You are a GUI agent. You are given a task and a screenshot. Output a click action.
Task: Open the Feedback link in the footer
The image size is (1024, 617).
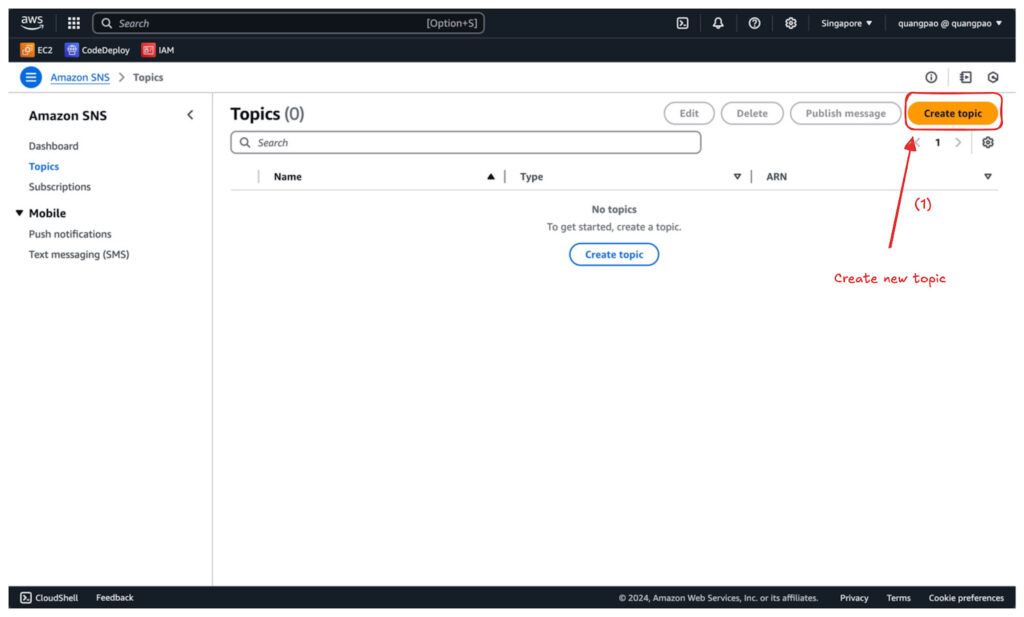click(x=114, y=597)
